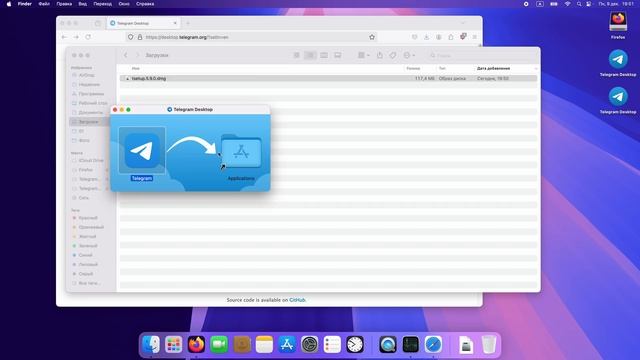
Task: Bookmark the page with the star icon
Action: (x=372, y=37)
